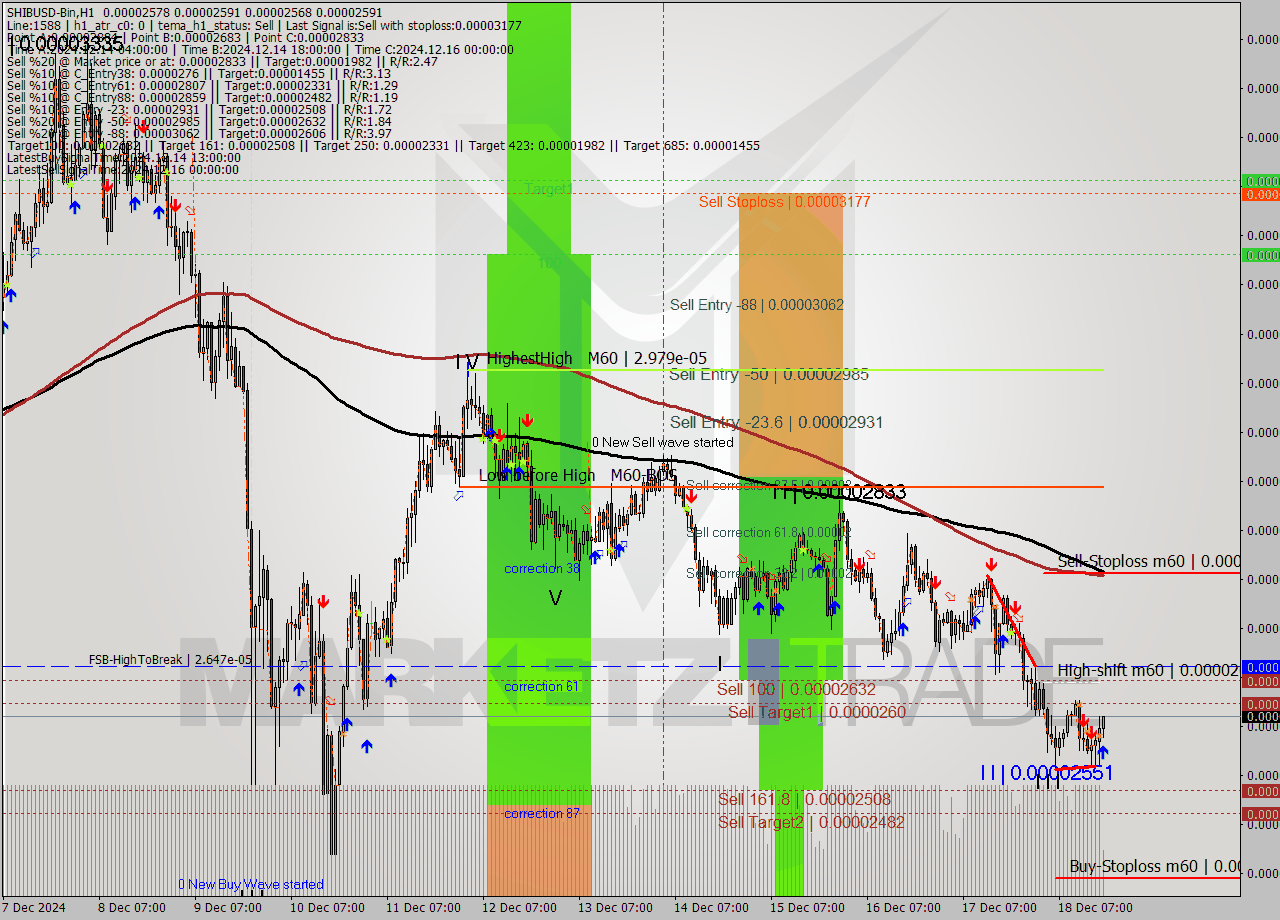Click the Buy-Stoploss m60 label

(x=1154, y=866)
